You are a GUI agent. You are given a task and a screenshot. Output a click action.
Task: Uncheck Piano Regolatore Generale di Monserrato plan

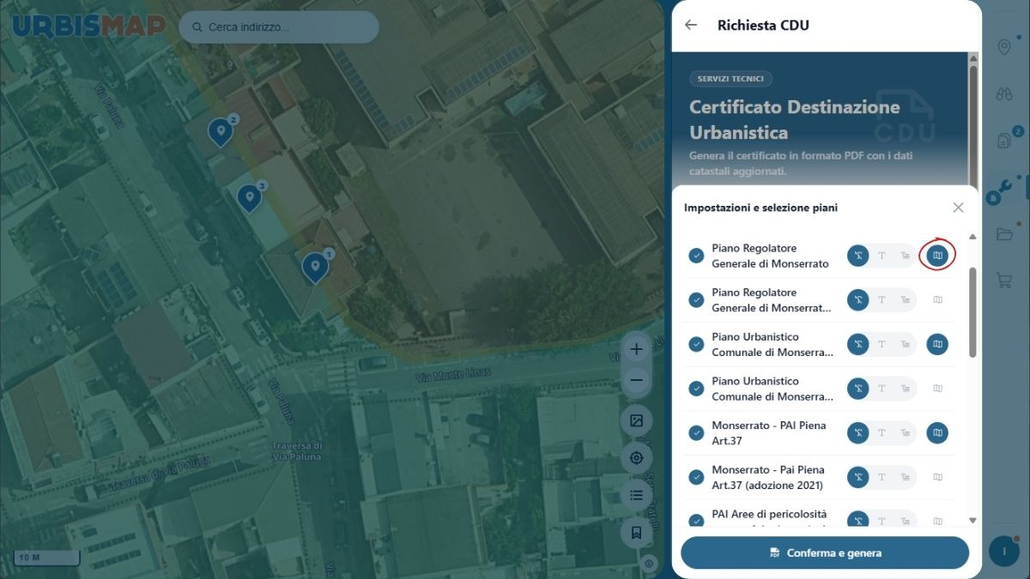(696, 256)
